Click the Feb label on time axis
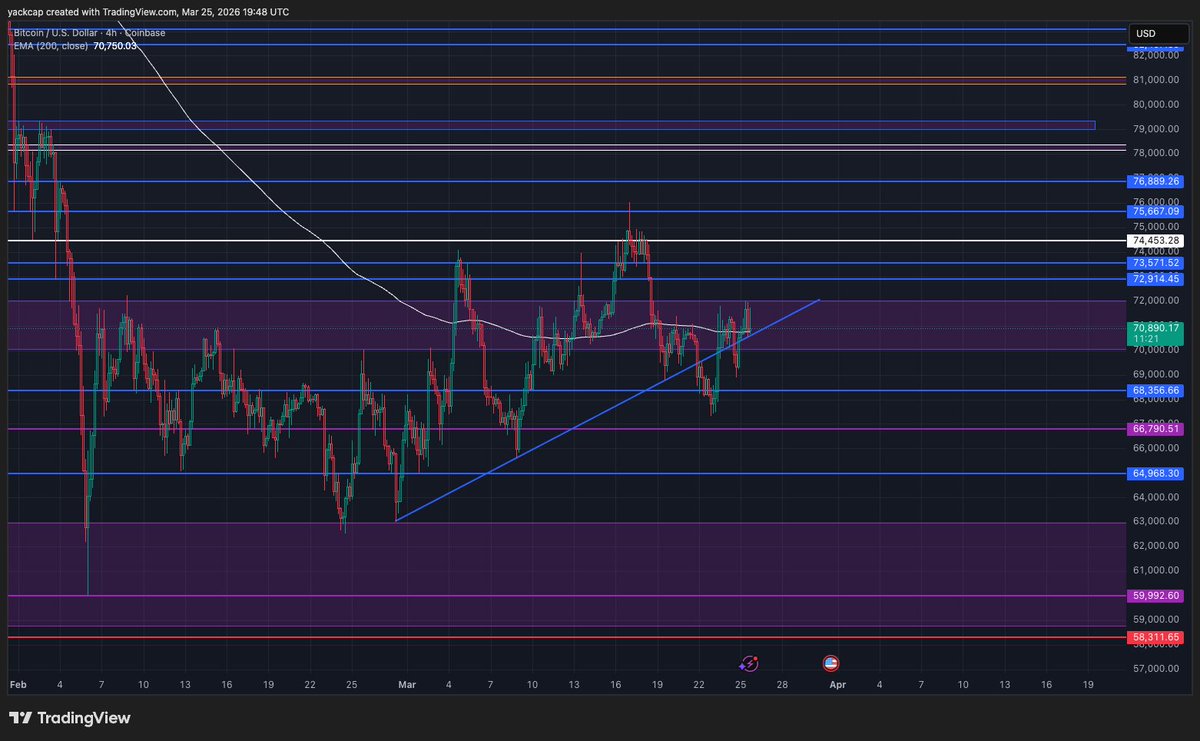This screenshot has width=1200, height=741. (18, 685)
